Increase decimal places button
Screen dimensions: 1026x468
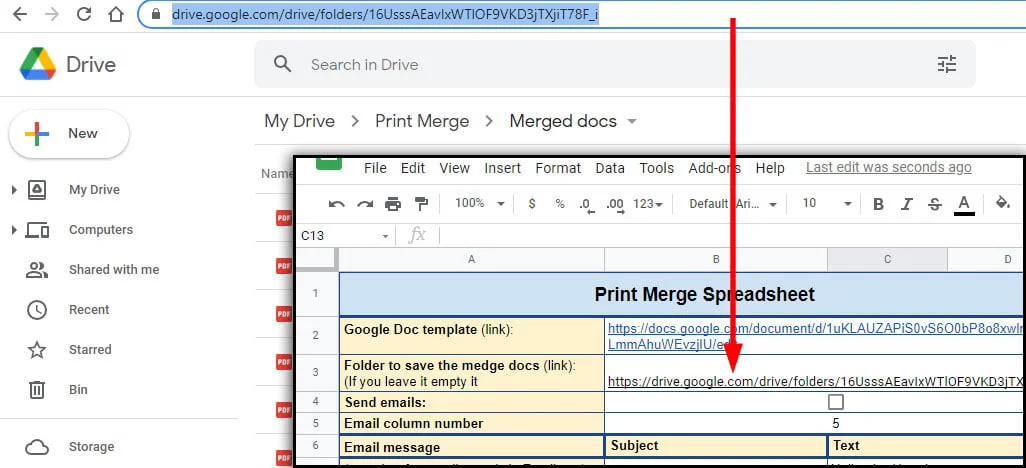coord(615,205)
